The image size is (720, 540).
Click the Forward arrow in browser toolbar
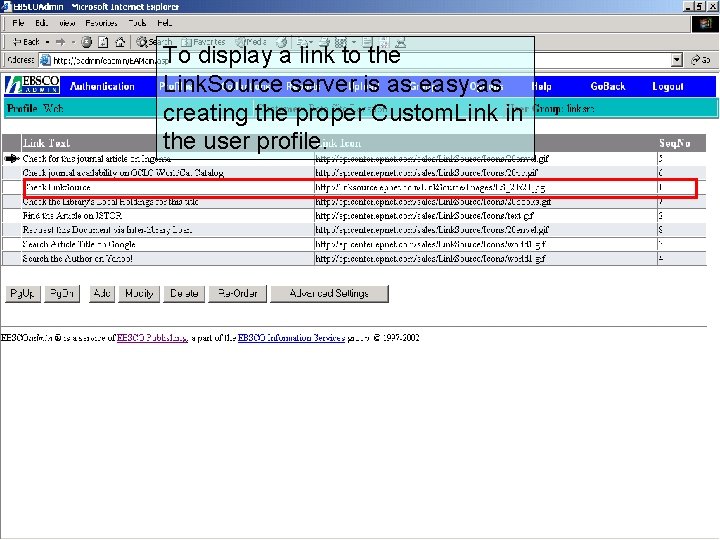click(x=60, y=42)
